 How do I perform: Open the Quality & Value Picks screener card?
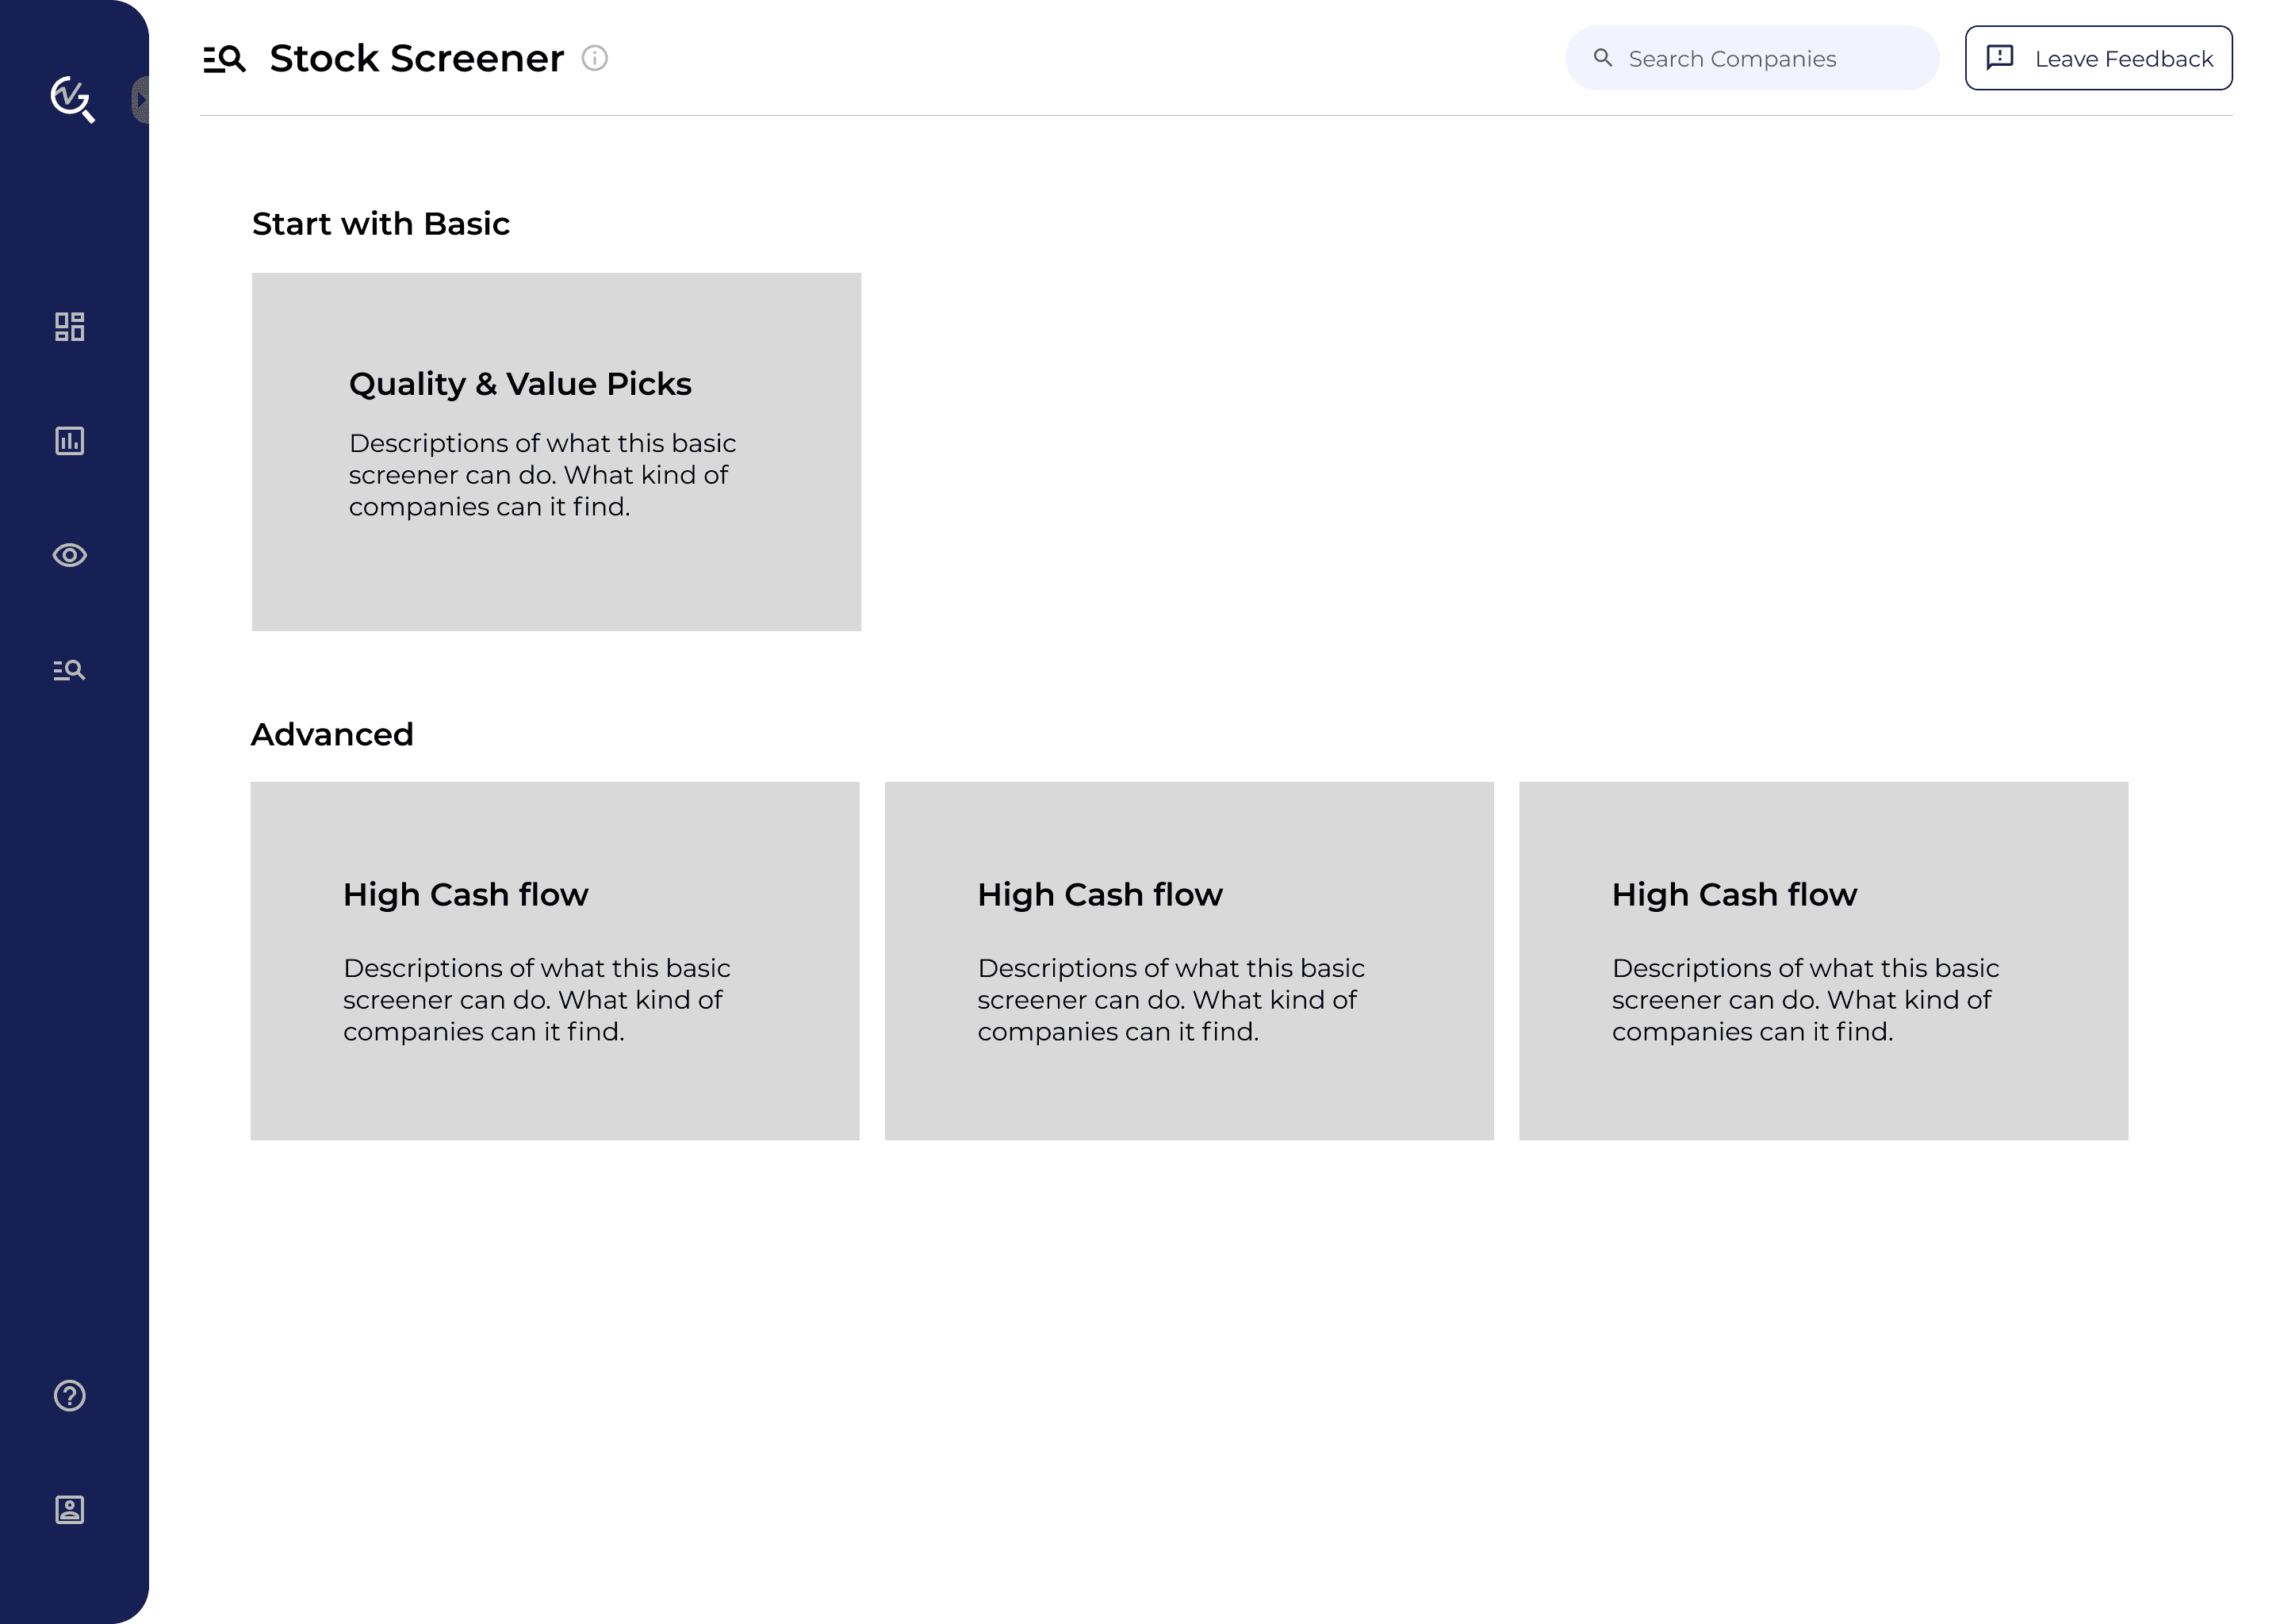click(x=556, y=451)
